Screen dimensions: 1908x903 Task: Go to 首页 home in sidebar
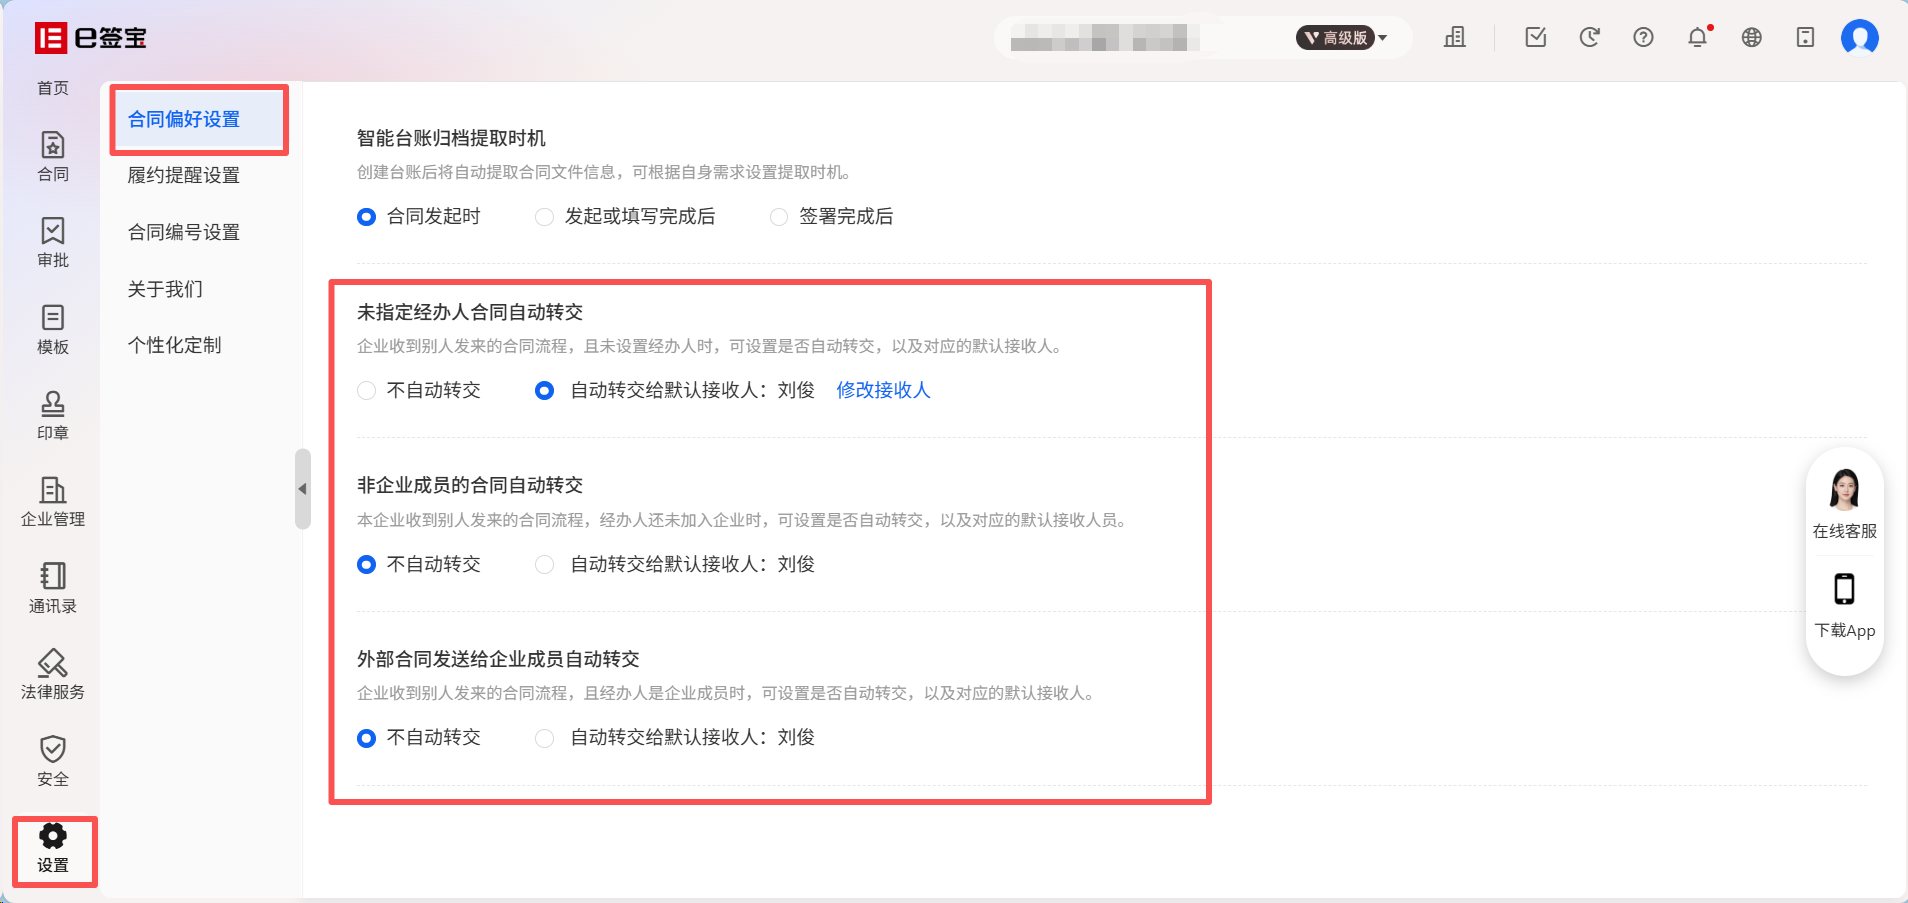click(53, 88)
